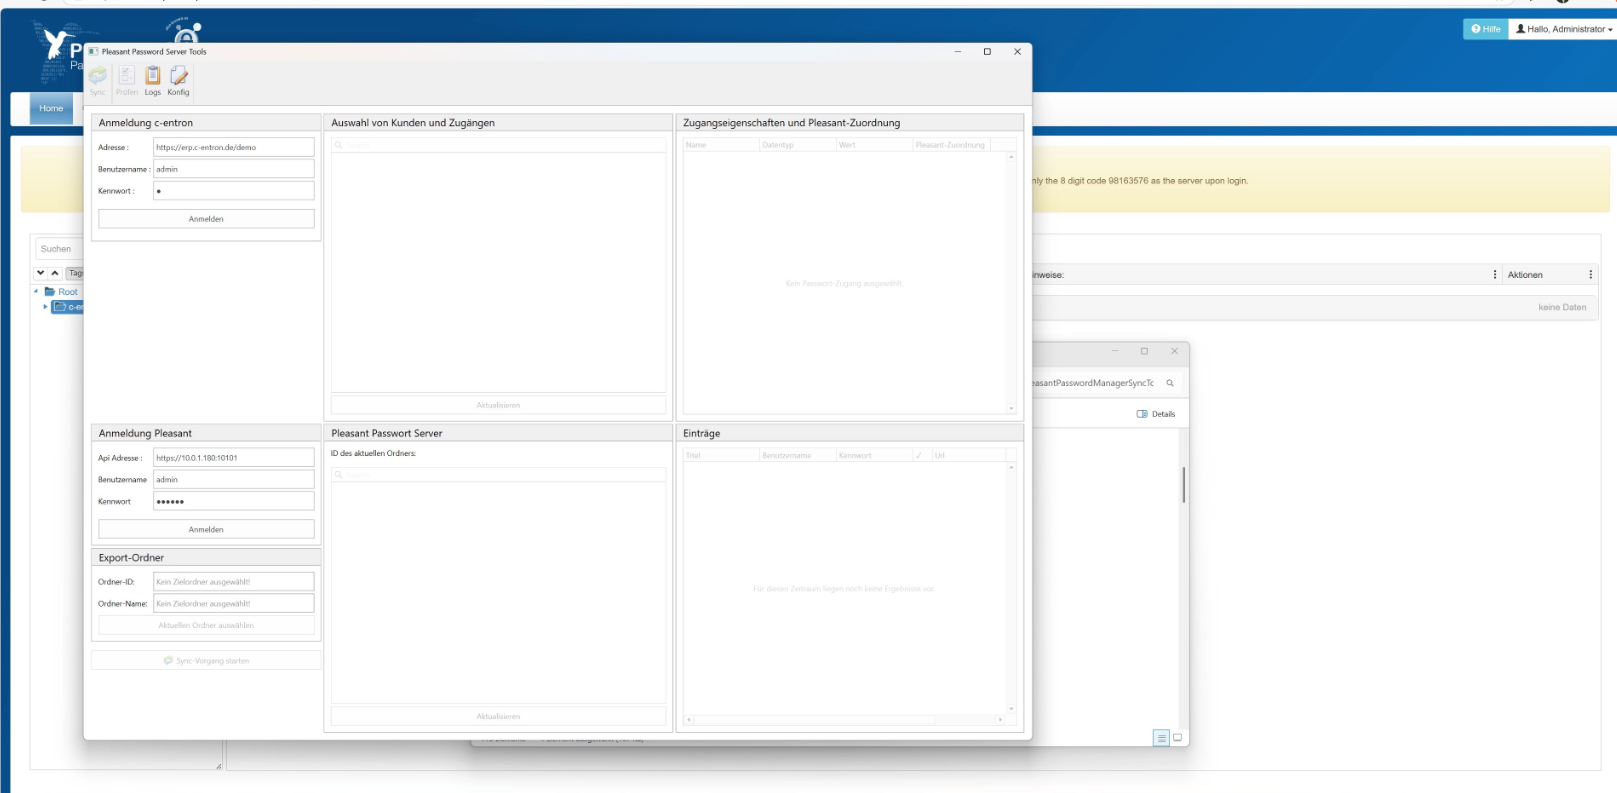Image resolution: width=1617 pixels, height=793 pixels.
Task: Click the Sync toolbar icon
Action: (97, 80)
